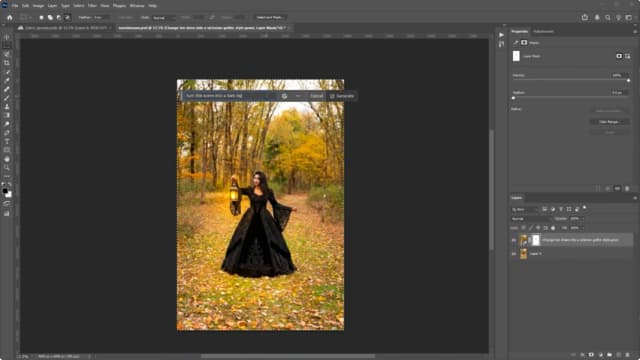Open the Edit Toolbar three-dots button
Image resolution: width=640 pixels, height=360 pixels.
tap(7, 176)
